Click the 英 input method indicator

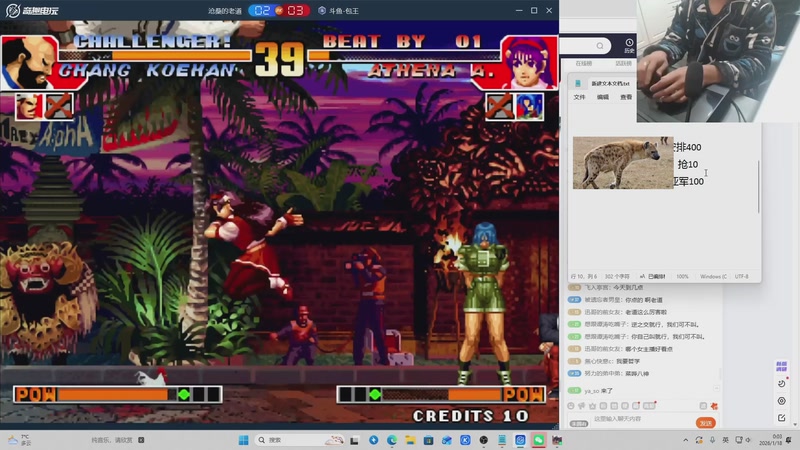[725, 440]
